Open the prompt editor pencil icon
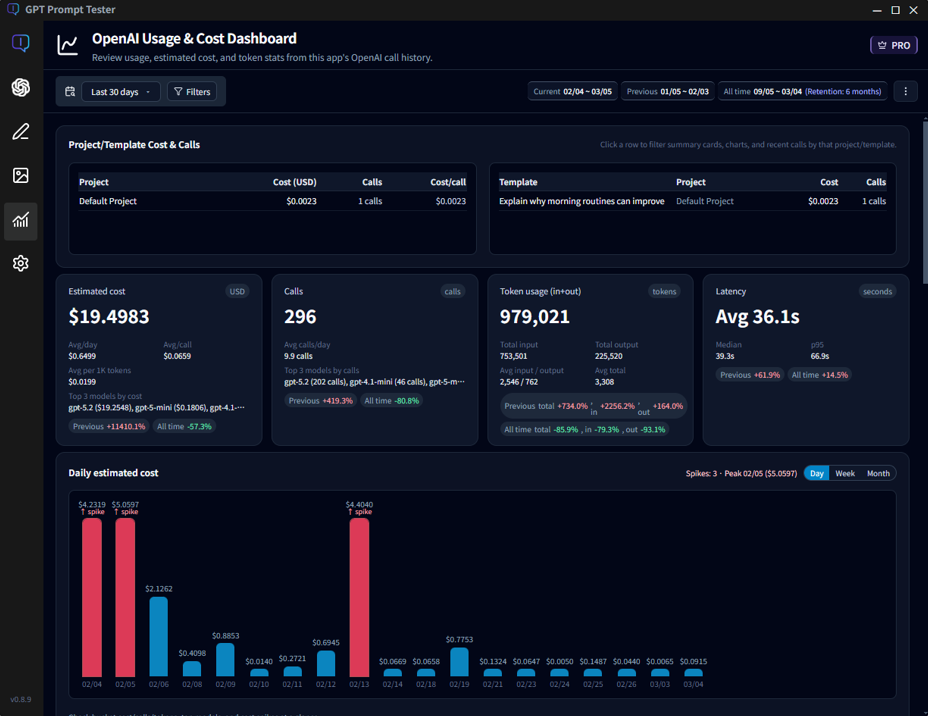 [21, 131]
